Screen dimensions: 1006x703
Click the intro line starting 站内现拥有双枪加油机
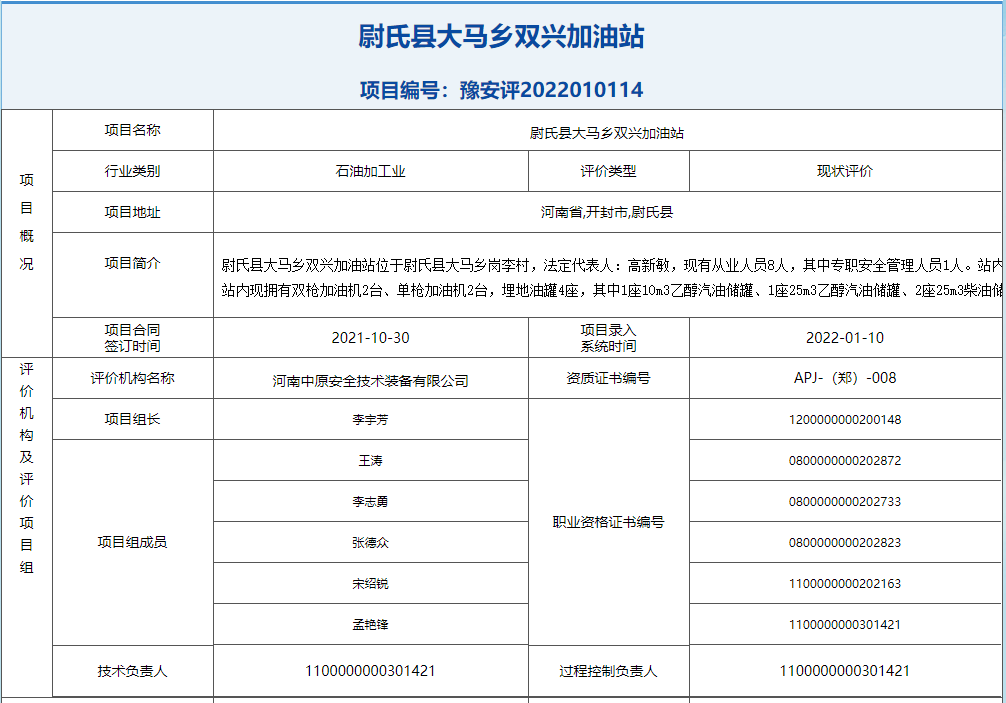(x=612, y=291)
